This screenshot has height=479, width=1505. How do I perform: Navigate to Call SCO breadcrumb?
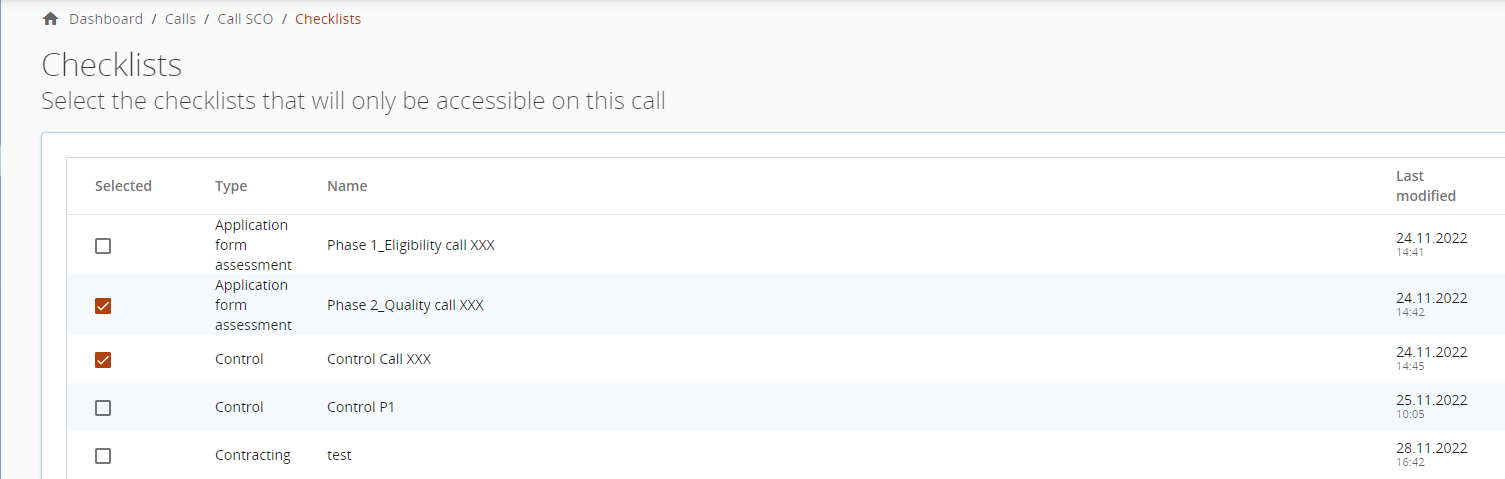245,19
